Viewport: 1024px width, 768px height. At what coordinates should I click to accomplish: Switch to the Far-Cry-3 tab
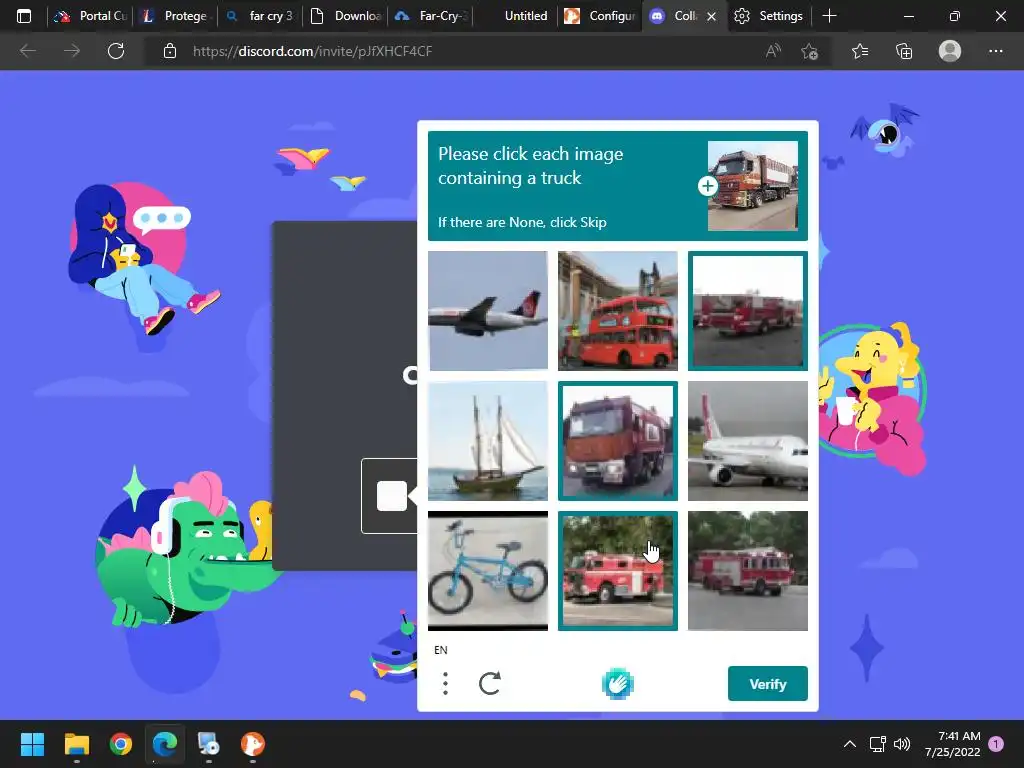(x=430, y=16)
